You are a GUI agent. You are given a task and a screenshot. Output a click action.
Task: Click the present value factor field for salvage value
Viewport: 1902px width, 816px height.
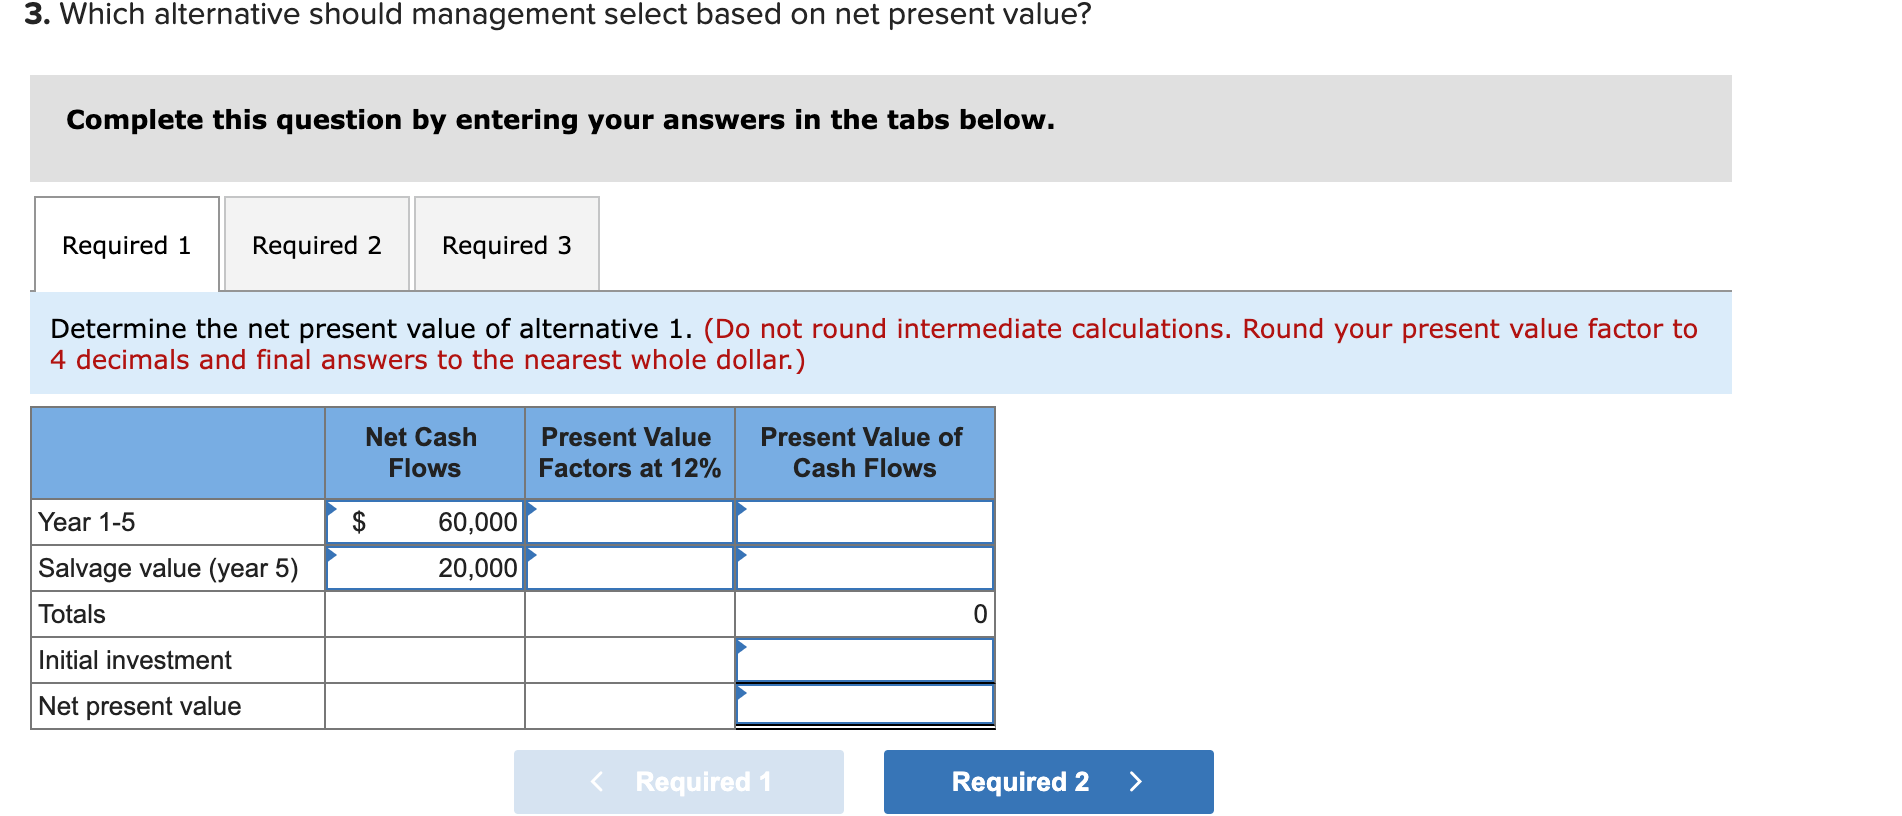point(628,567)
